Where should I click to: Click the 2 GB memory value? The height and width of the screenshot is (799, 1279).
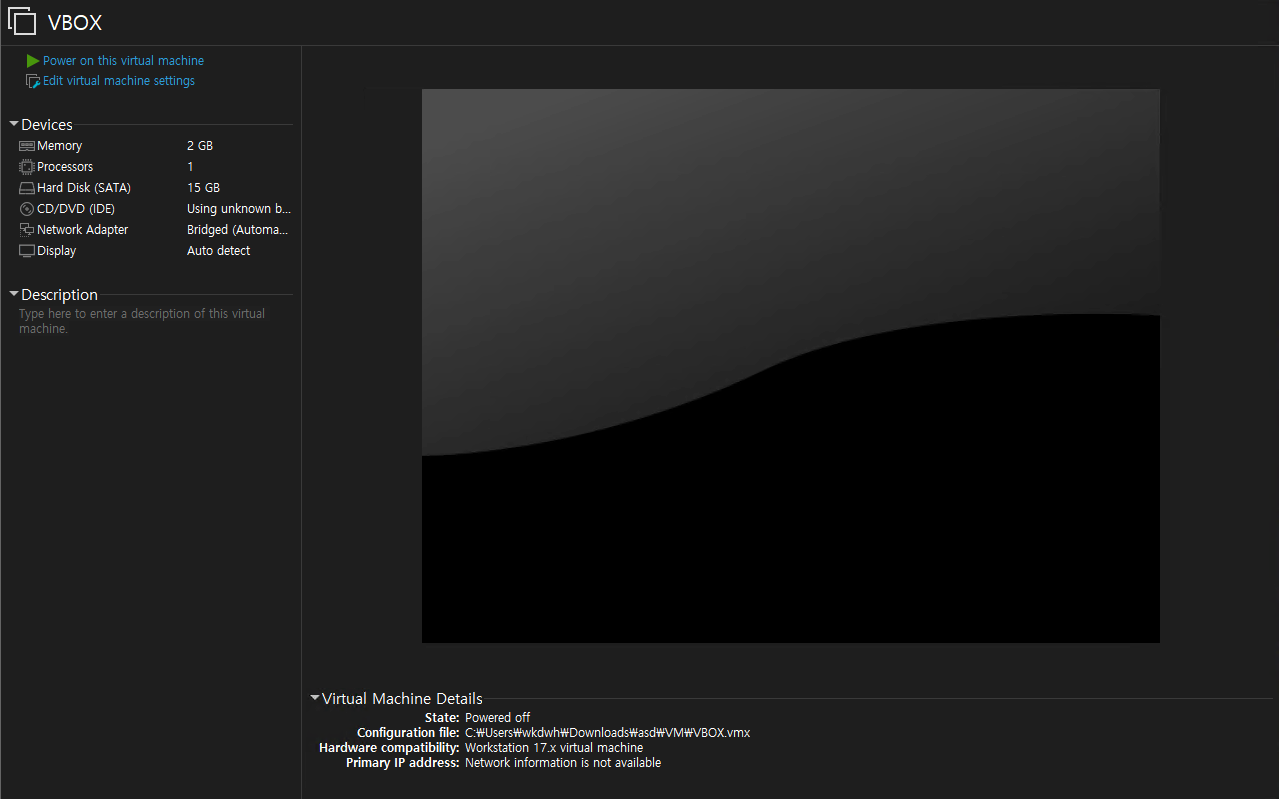[200, 146]
